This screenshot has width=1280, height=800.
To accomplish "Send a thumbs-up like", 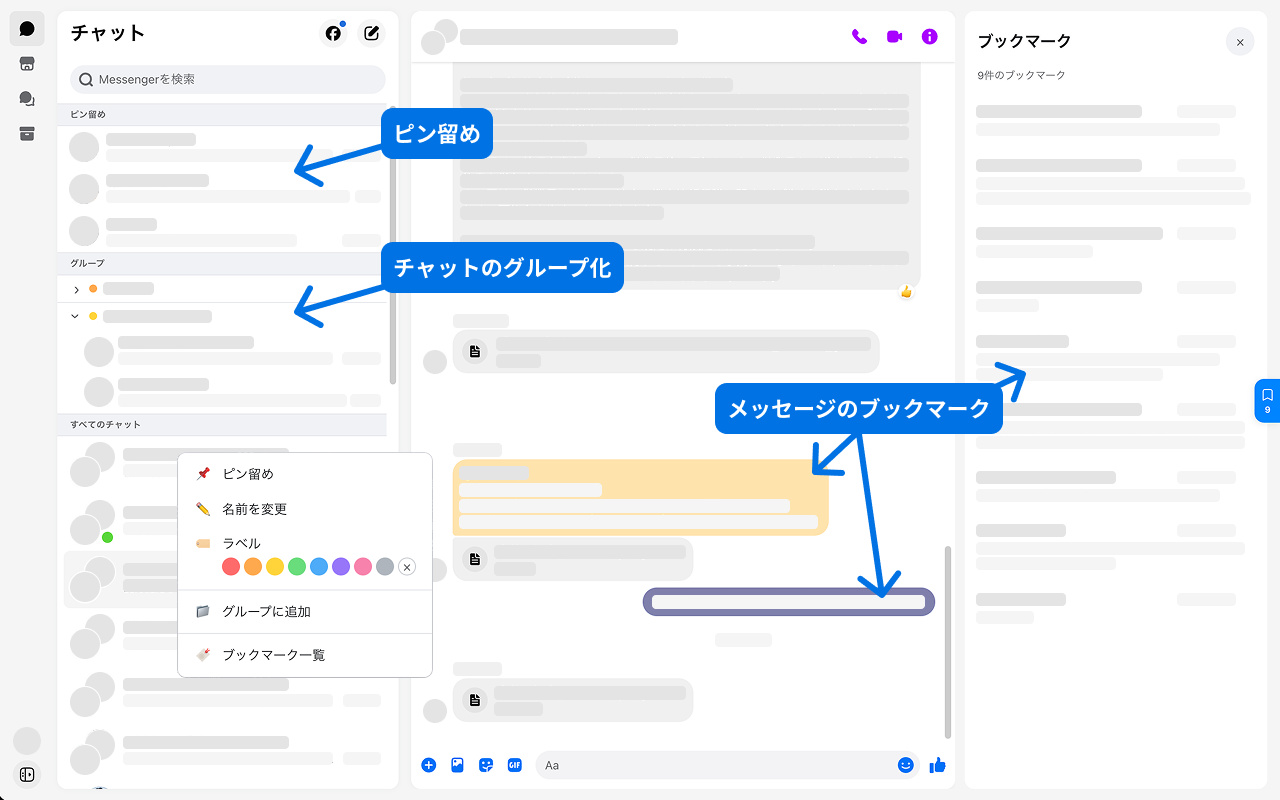I will click(x=937, y=765).
